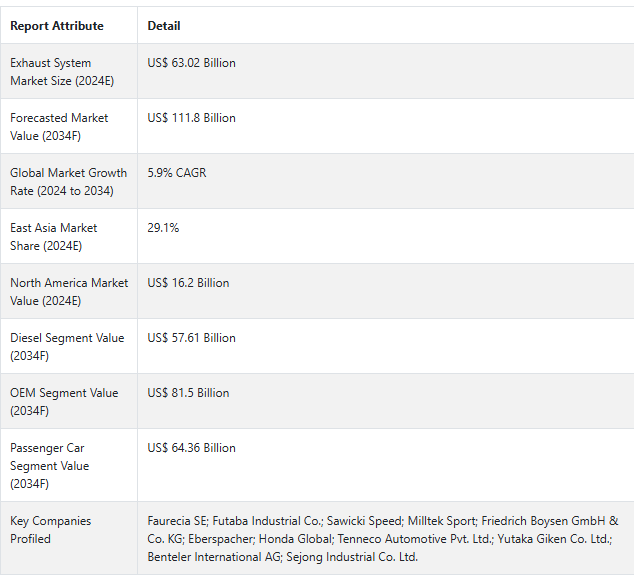Click the 29.1% value

pos(163,228)
